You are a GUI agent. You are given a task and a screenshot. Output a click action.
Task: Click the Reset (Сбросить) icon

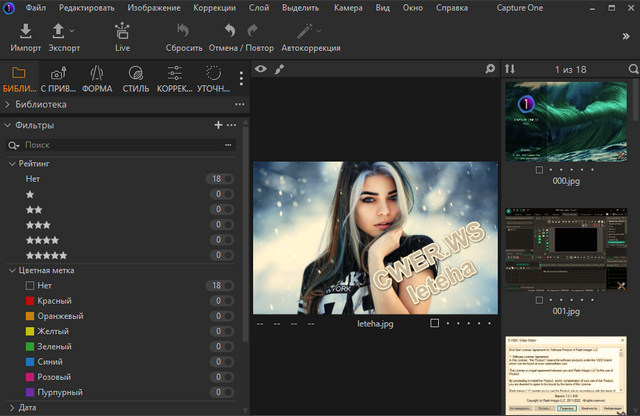point(183,31)
